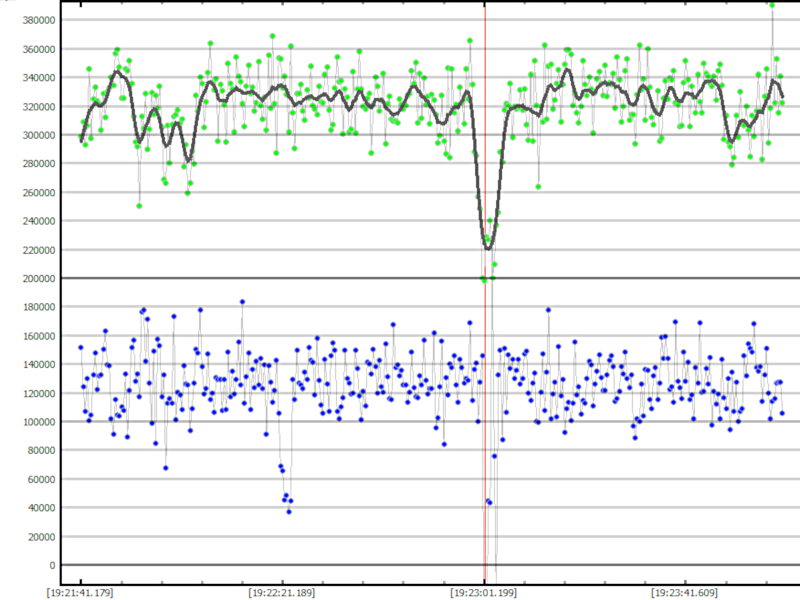Screen dimensions: 800x600
Task: Click the left start of the smoothed dark curve
Action: (81, 141)
